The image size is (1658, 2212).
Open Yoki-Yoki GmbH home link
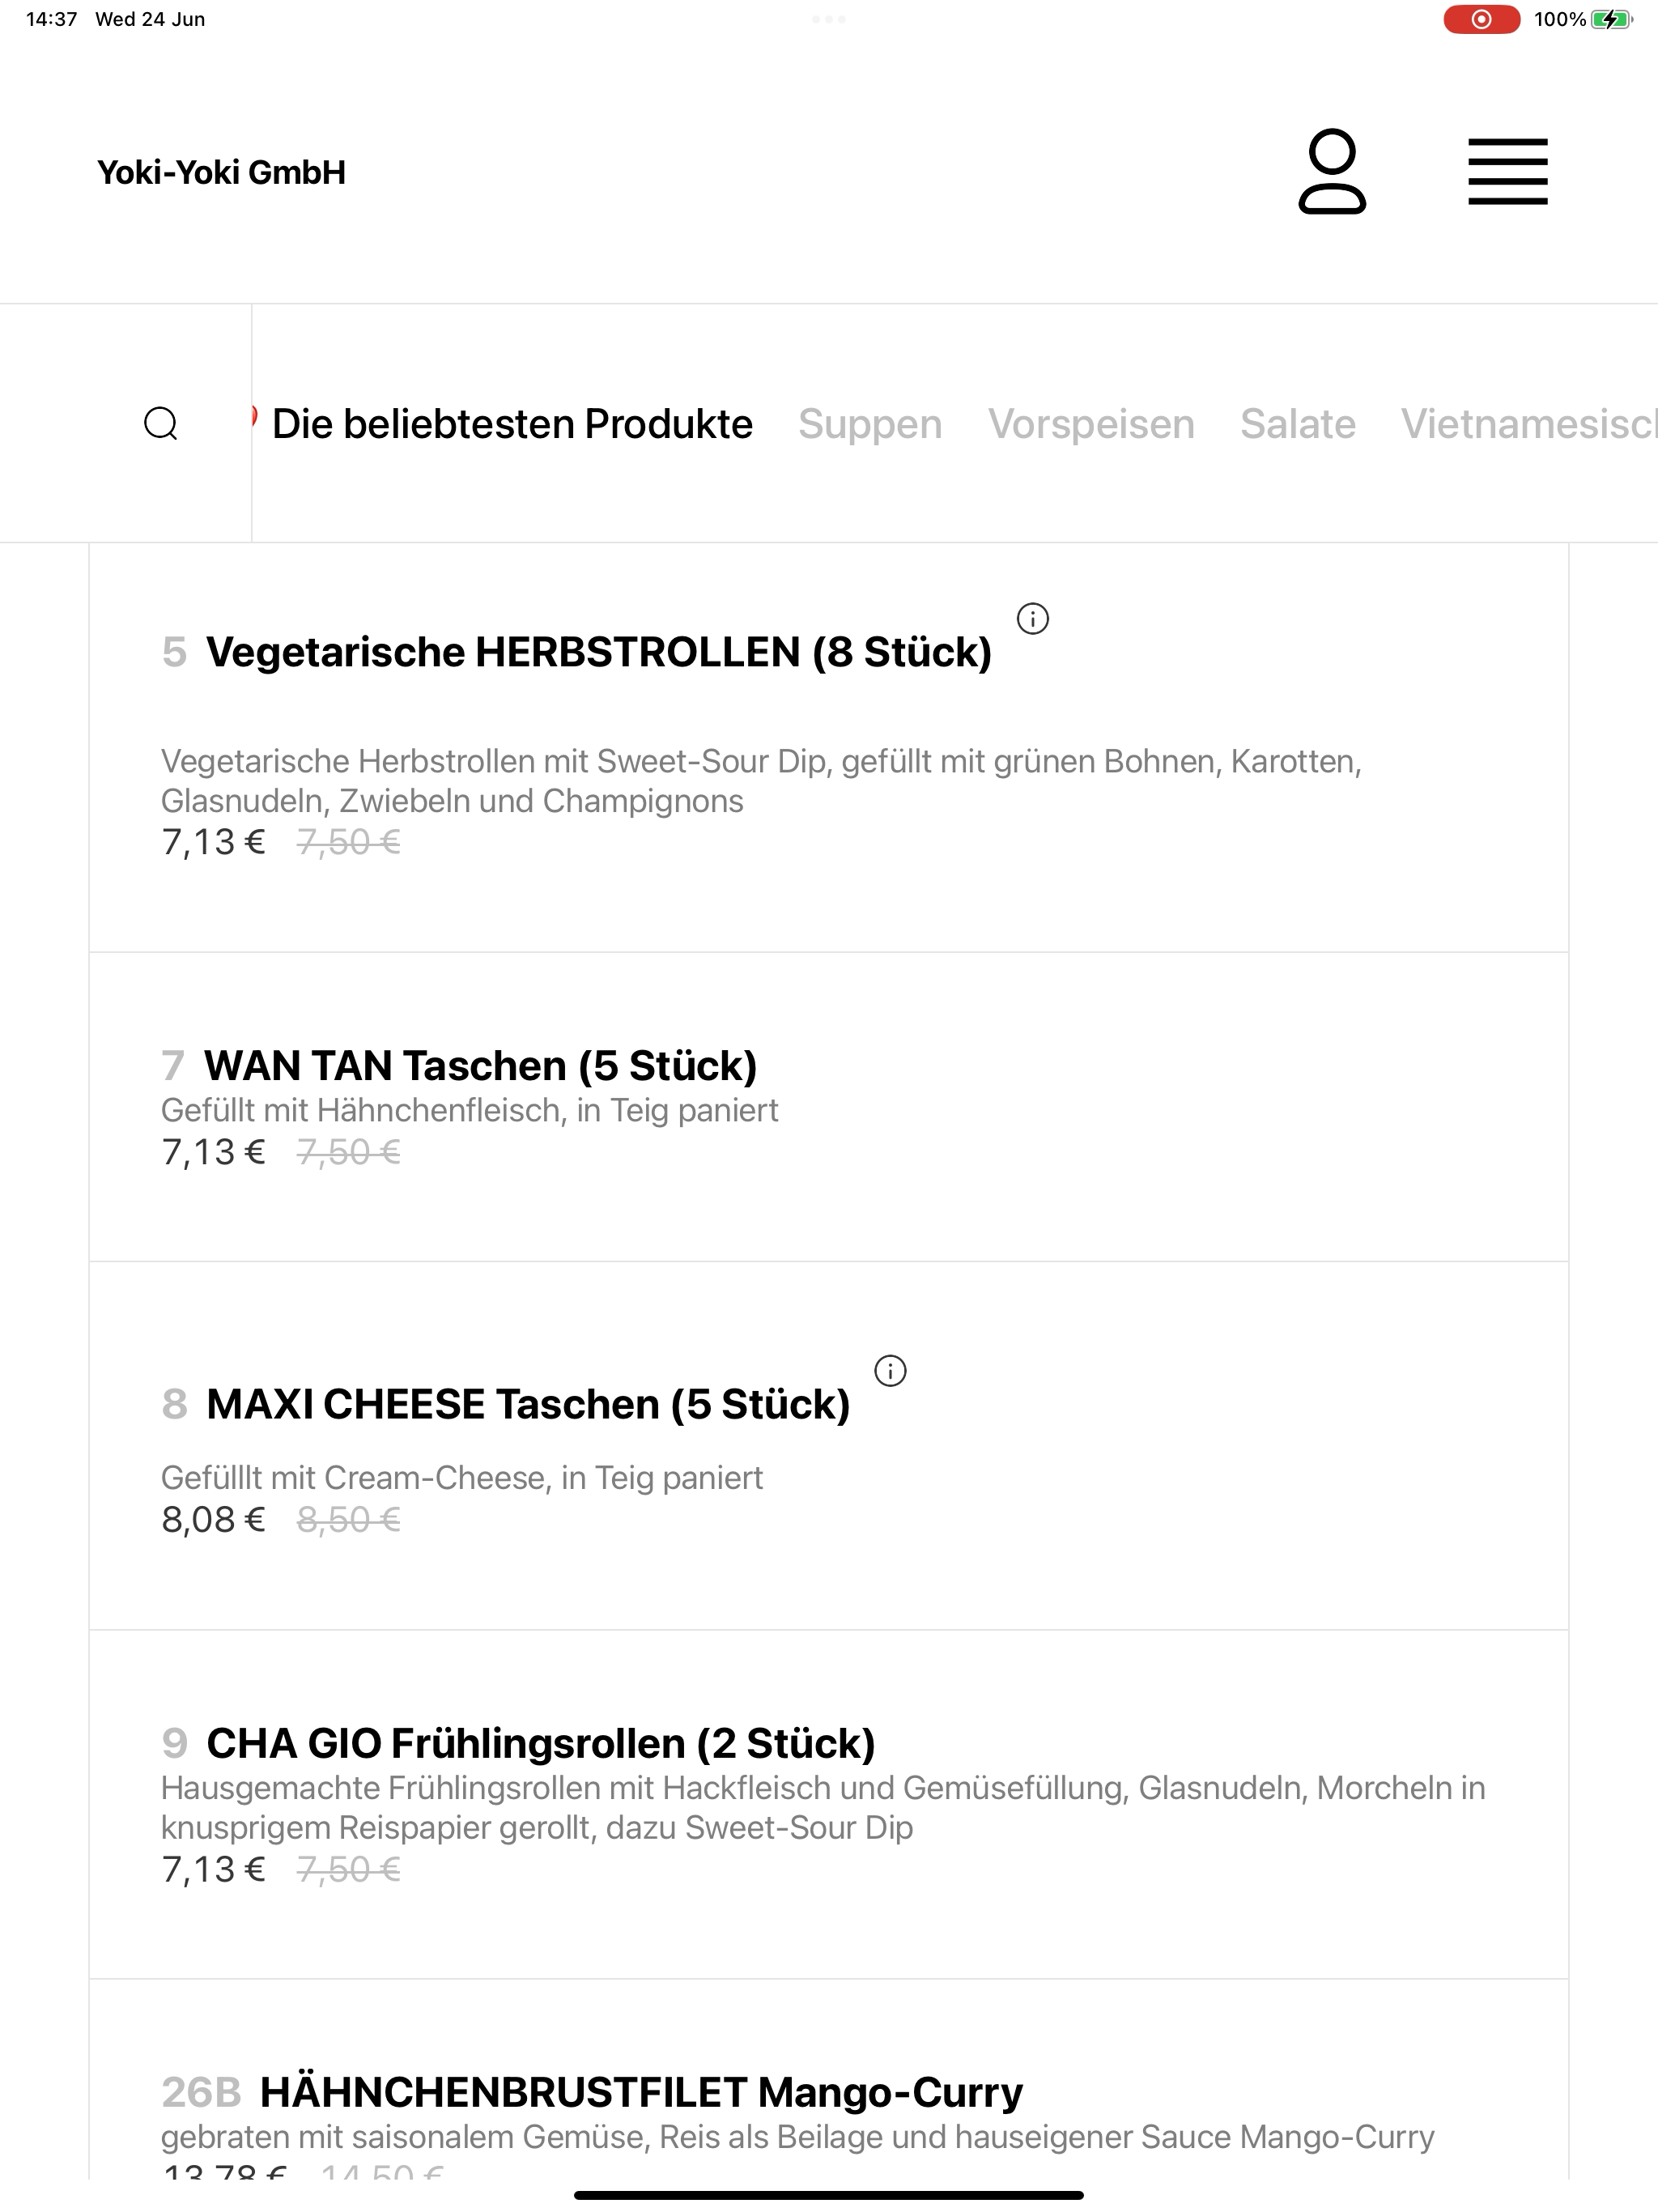click(221, 172)
